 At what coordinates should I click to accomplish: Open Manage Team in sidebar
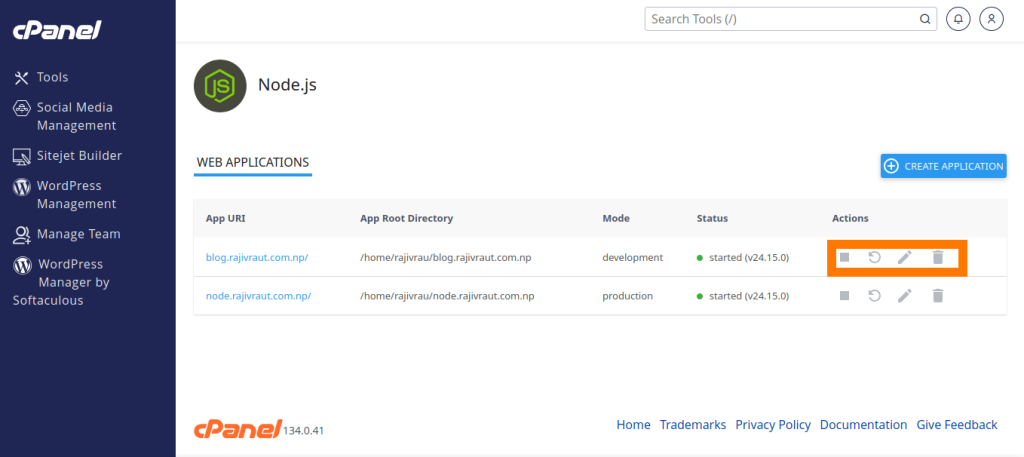(67, 234)
